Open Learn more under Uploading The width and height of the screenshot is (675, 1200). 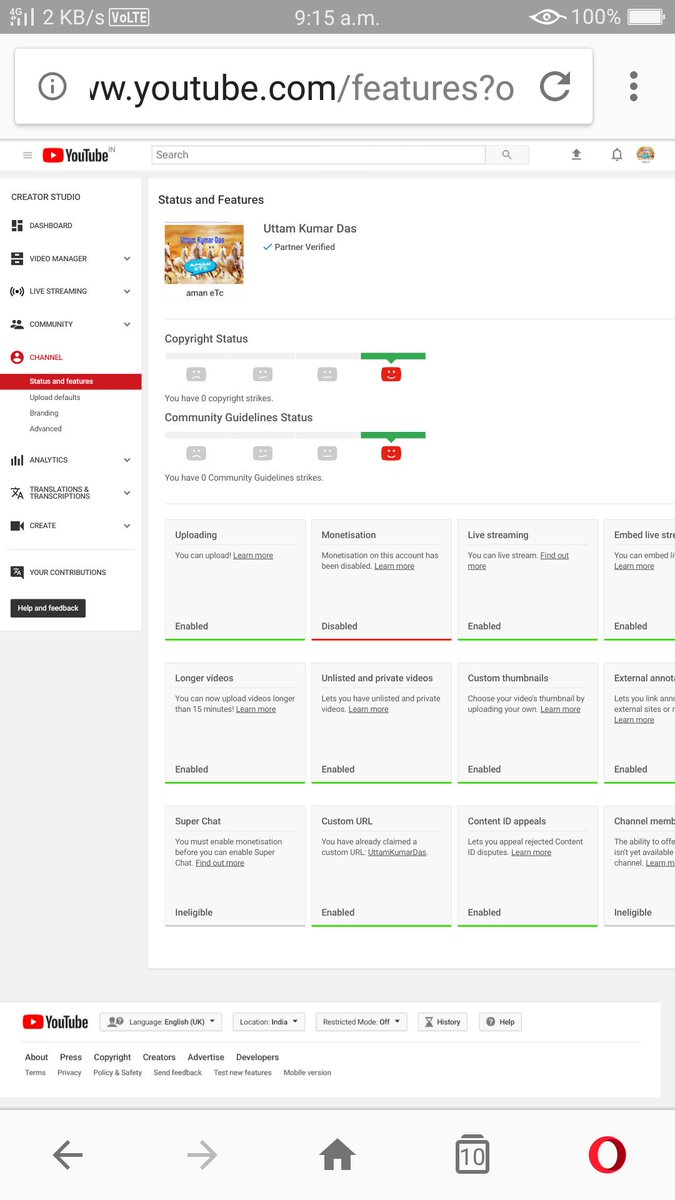tap(253, 556)
